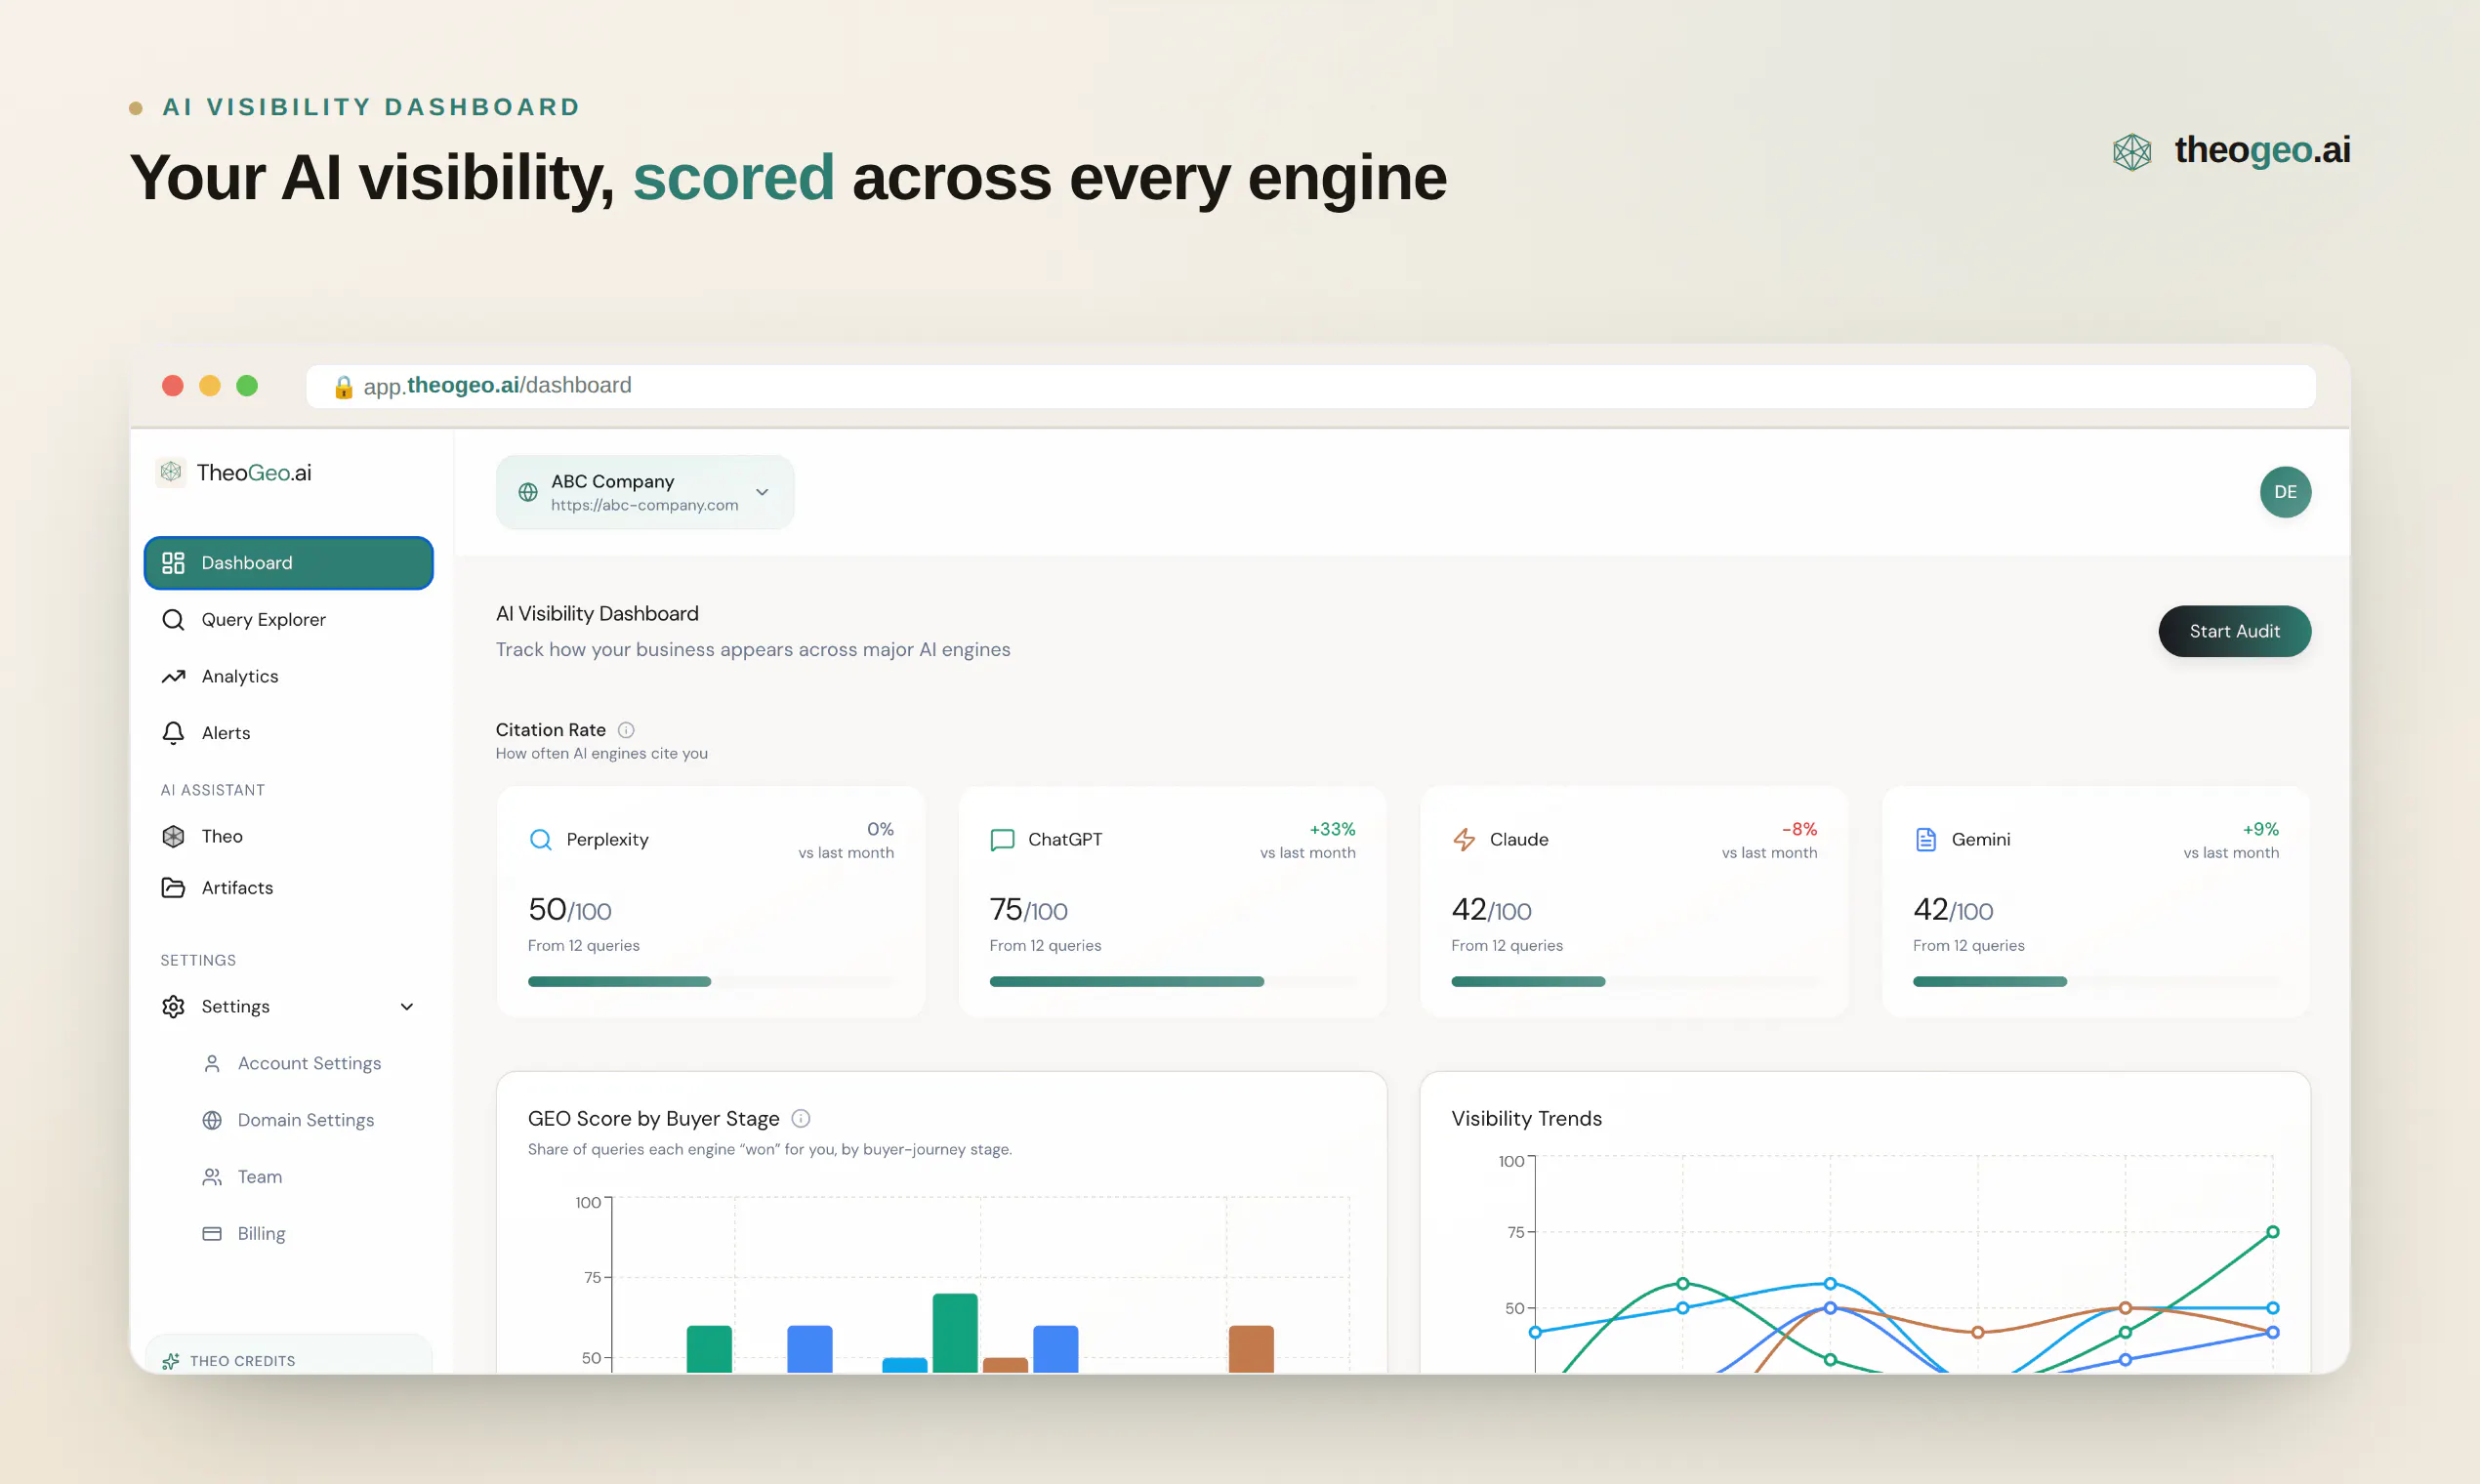The image size is (2480, 1484).
Task: Collapse the Settings section chevron
Action: point(407,1007)
